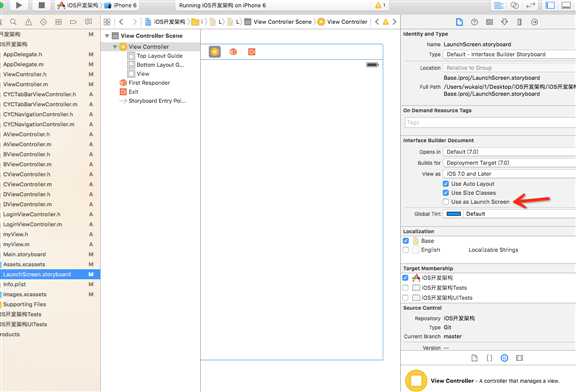Open related items grid in jump bar

tap(107, 22)
